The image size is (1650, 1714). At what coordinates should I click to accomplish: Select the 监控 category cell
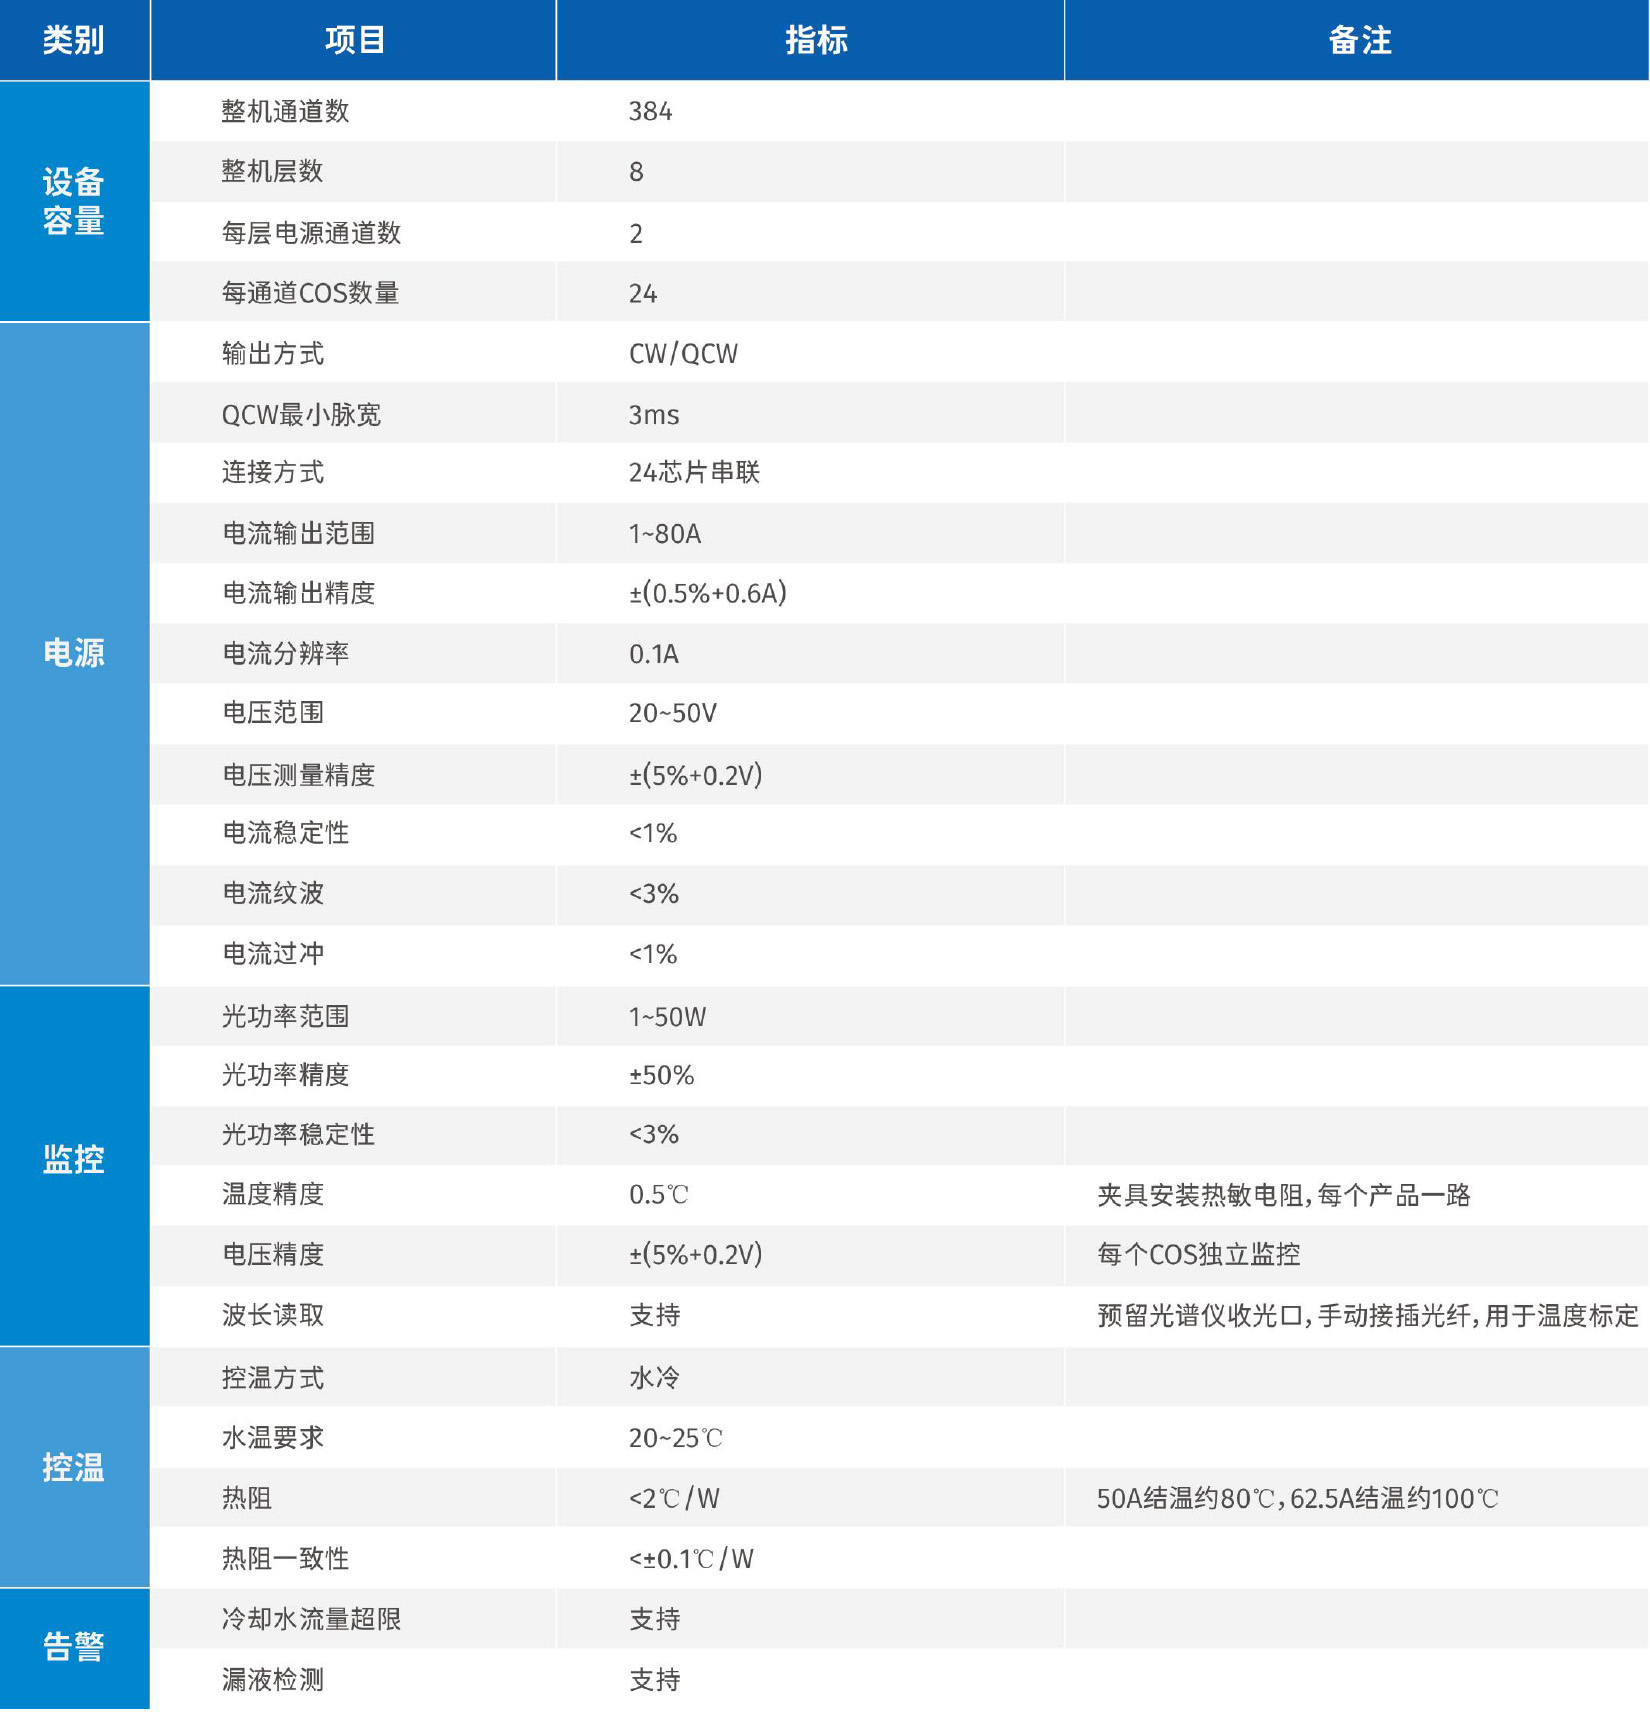(74, 1160)
